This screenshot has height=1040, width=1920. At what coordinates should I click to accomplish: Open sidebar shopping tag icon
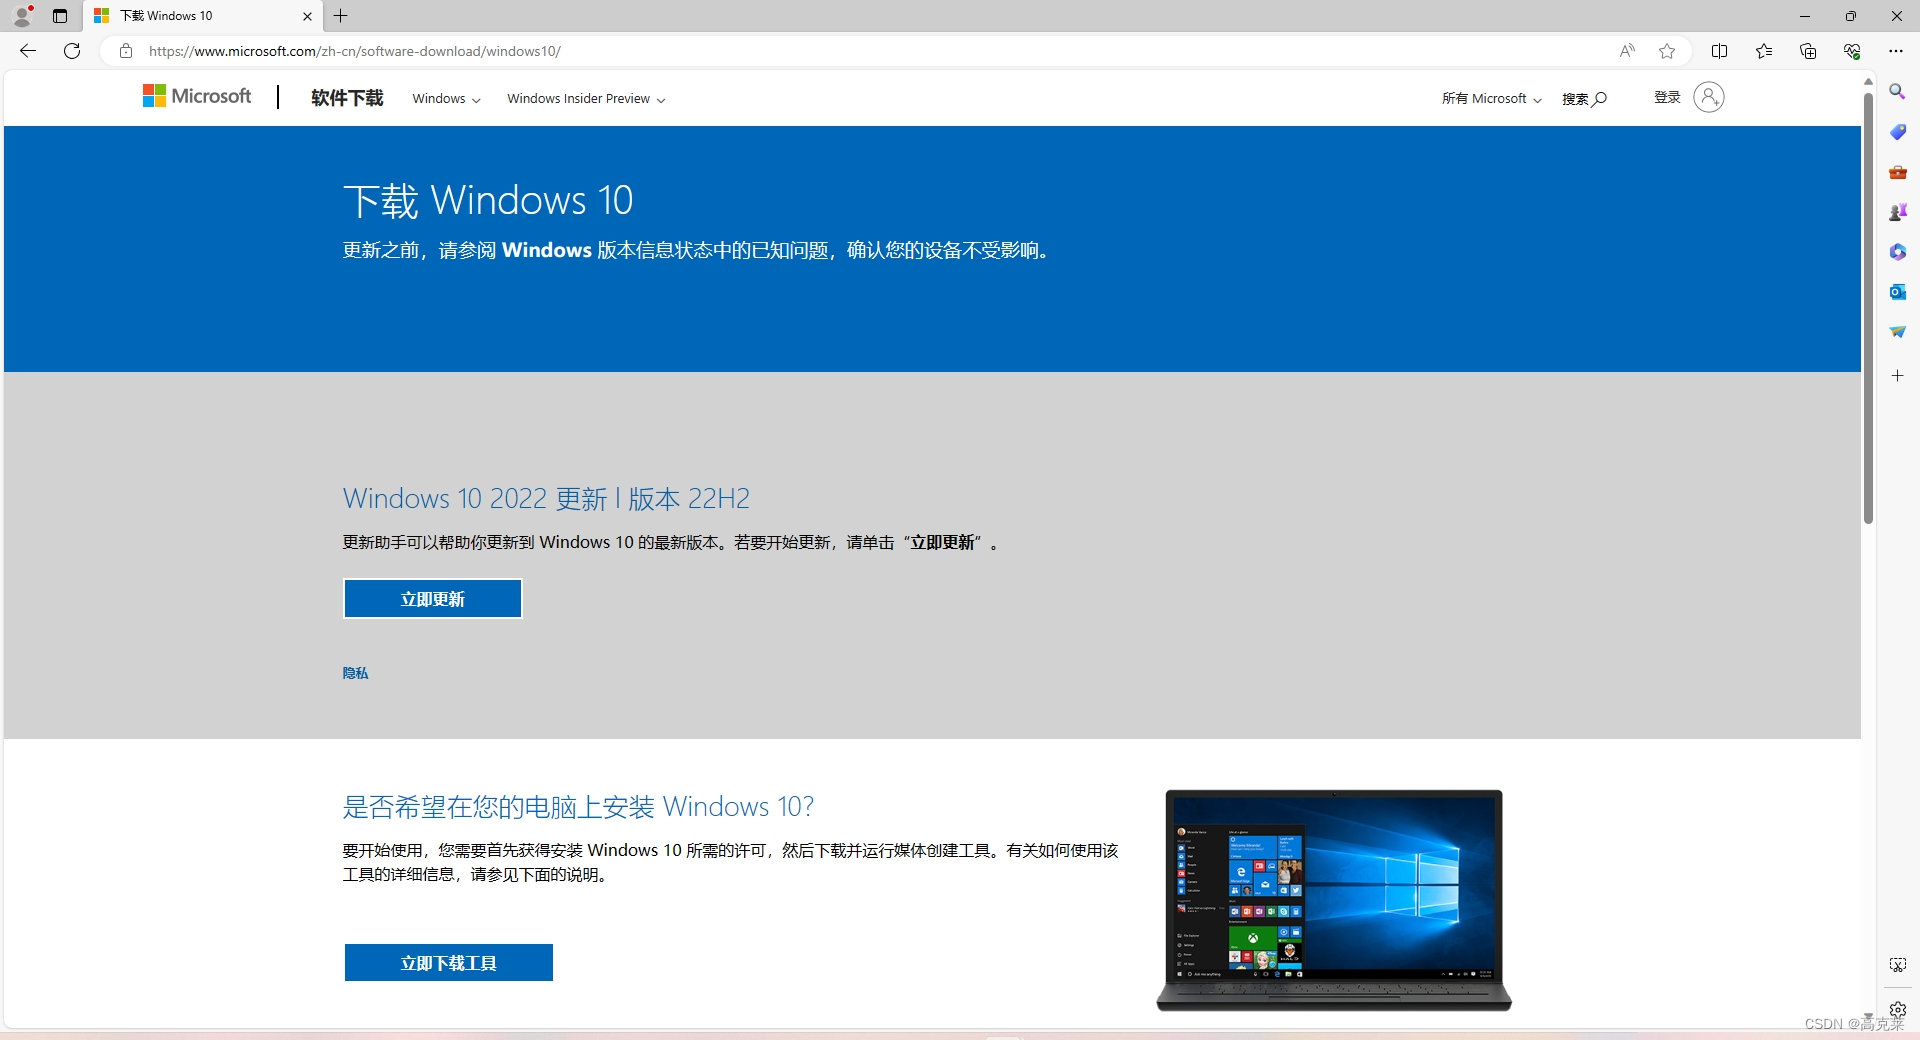(1897, 132)
